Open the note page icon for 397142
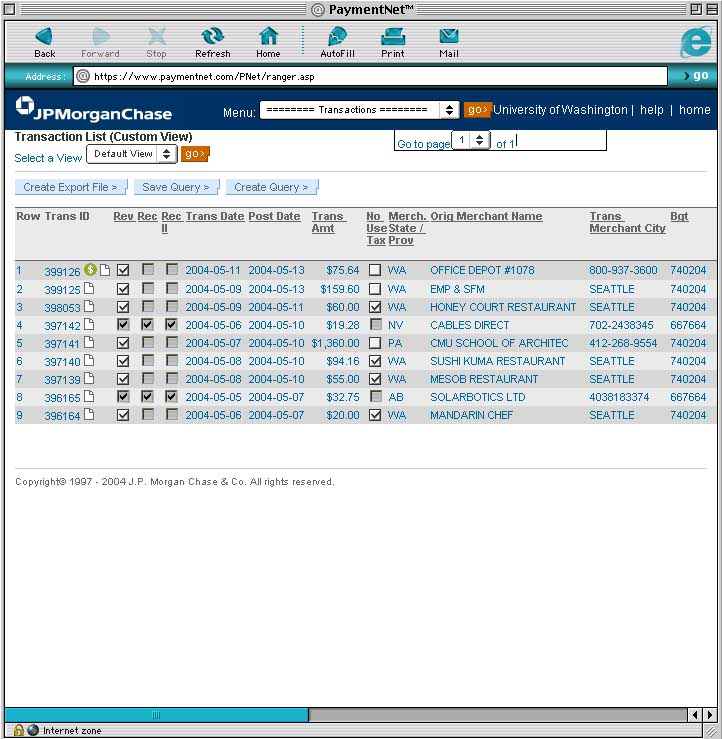The height and width of the screenshot is (739, 722). (89, 324)
